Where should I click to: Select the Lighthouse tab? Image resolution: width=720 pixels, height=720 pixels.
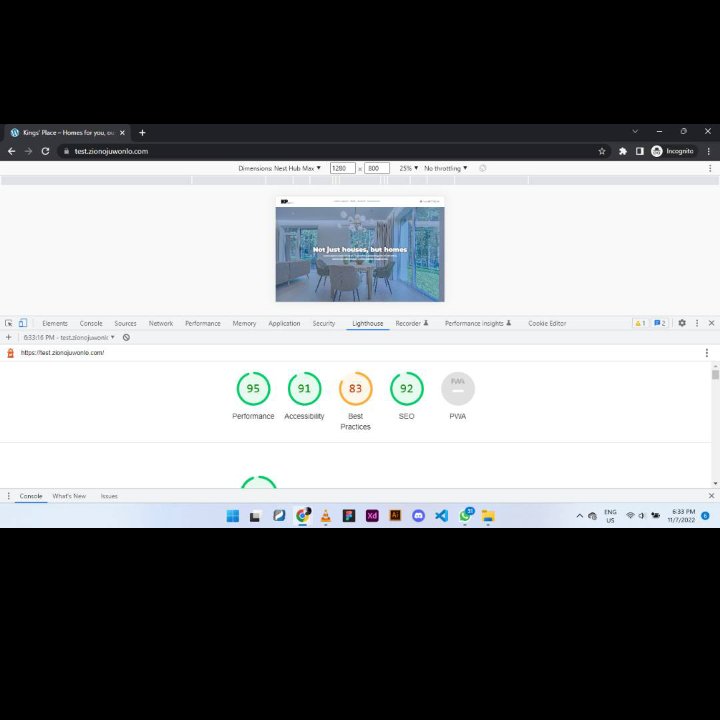coord(367,324)
